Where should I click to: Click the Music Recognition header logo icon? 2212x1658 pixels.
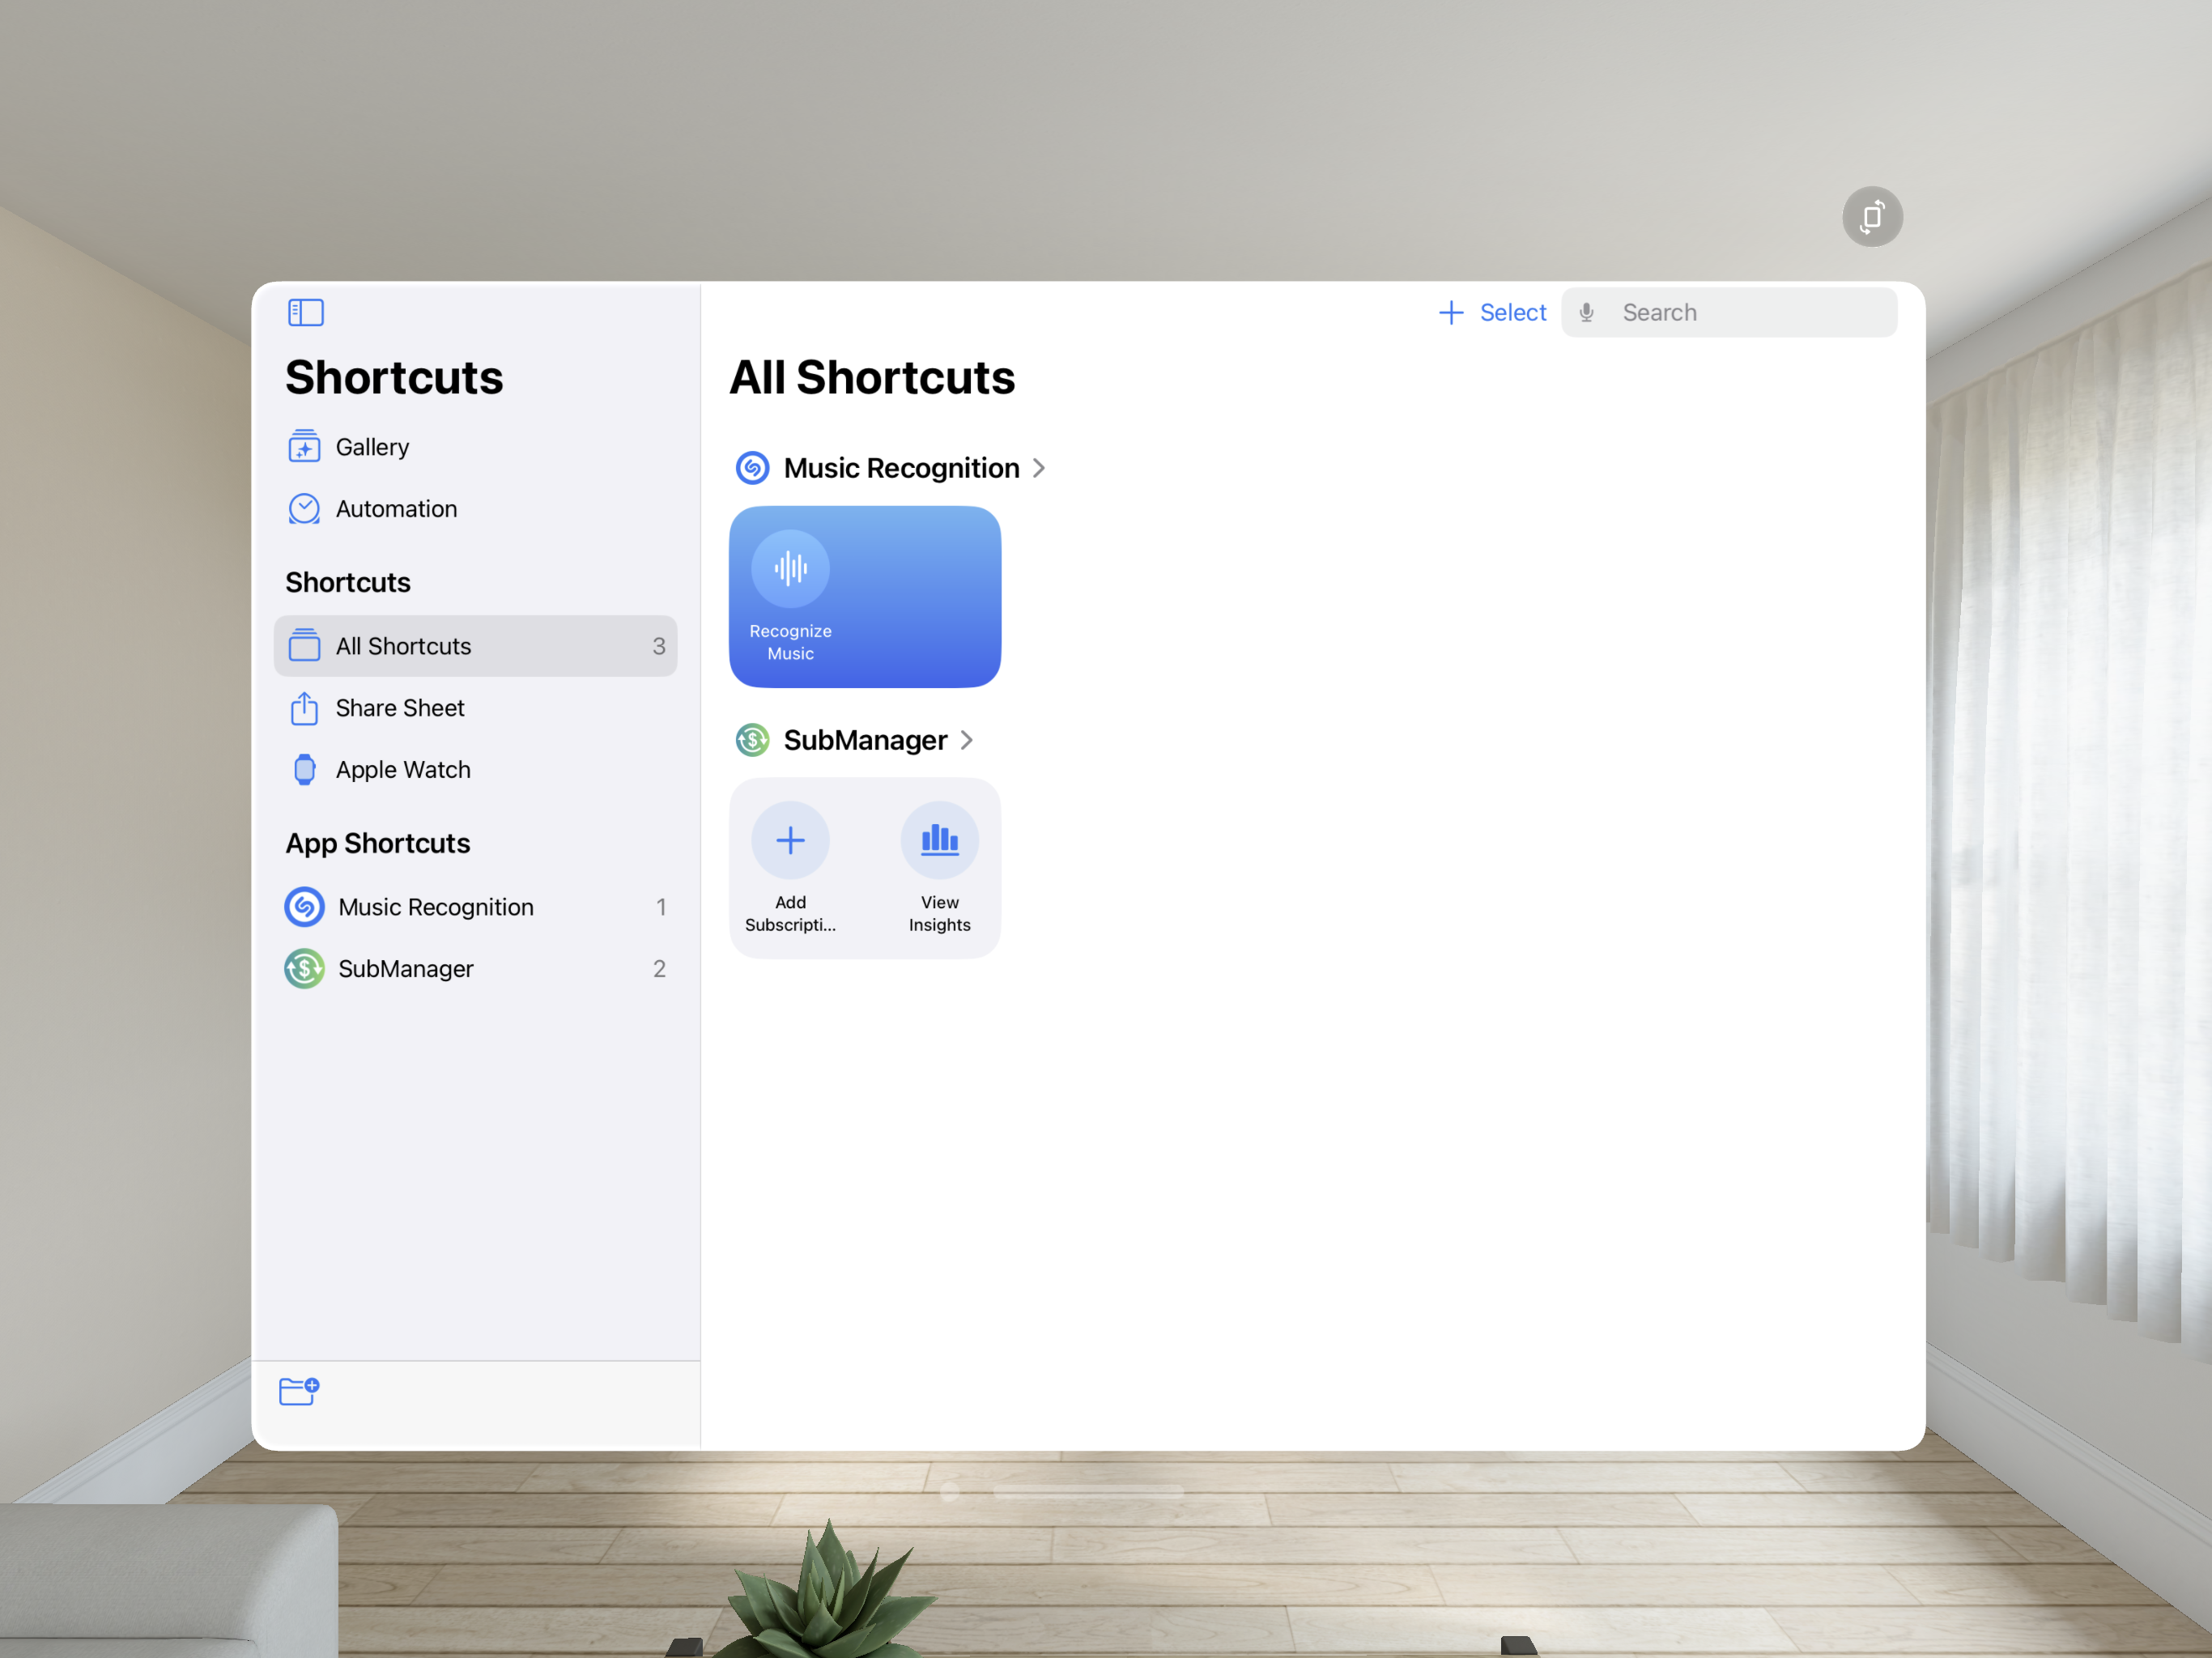pyautogui.click(x=753, y=468)
